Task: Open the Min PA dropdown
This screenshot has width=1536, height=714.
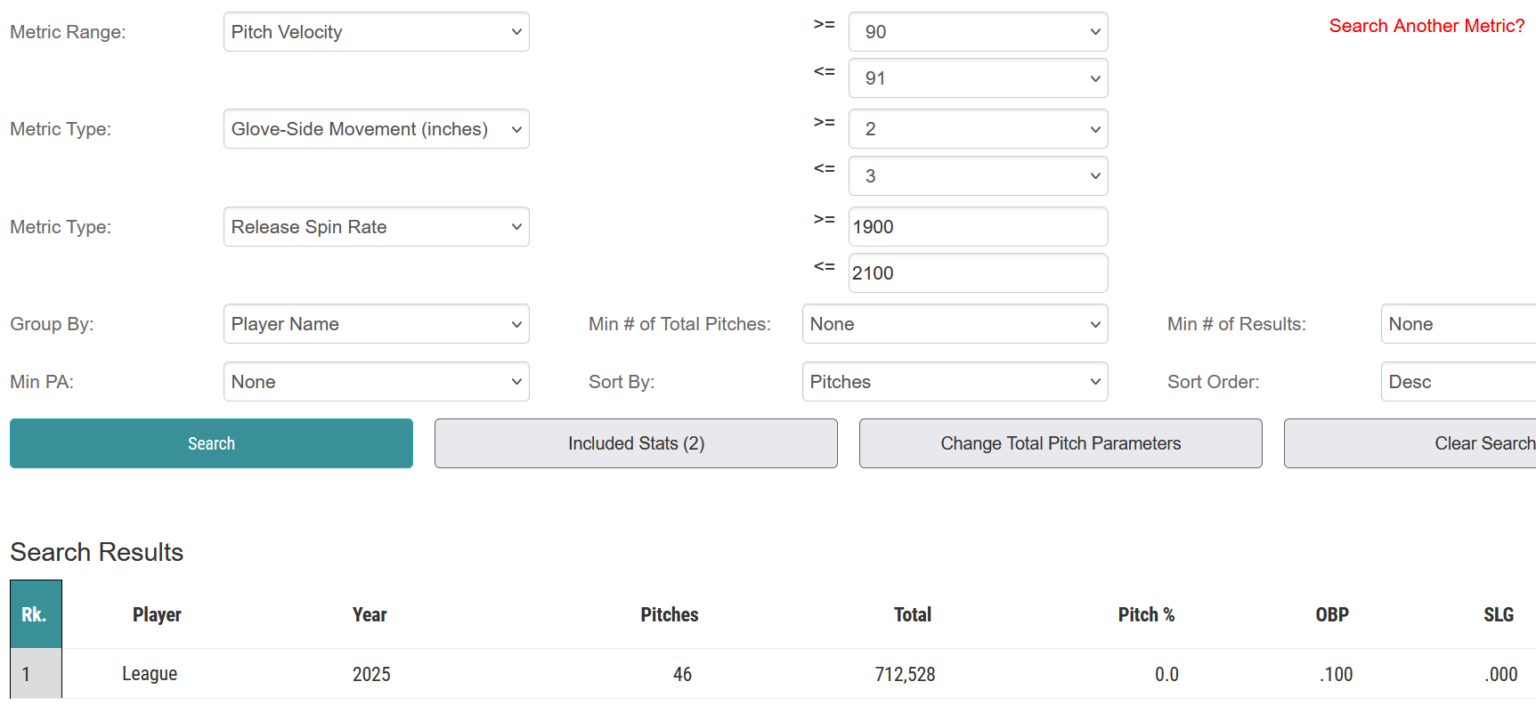Action: point(376,382)
